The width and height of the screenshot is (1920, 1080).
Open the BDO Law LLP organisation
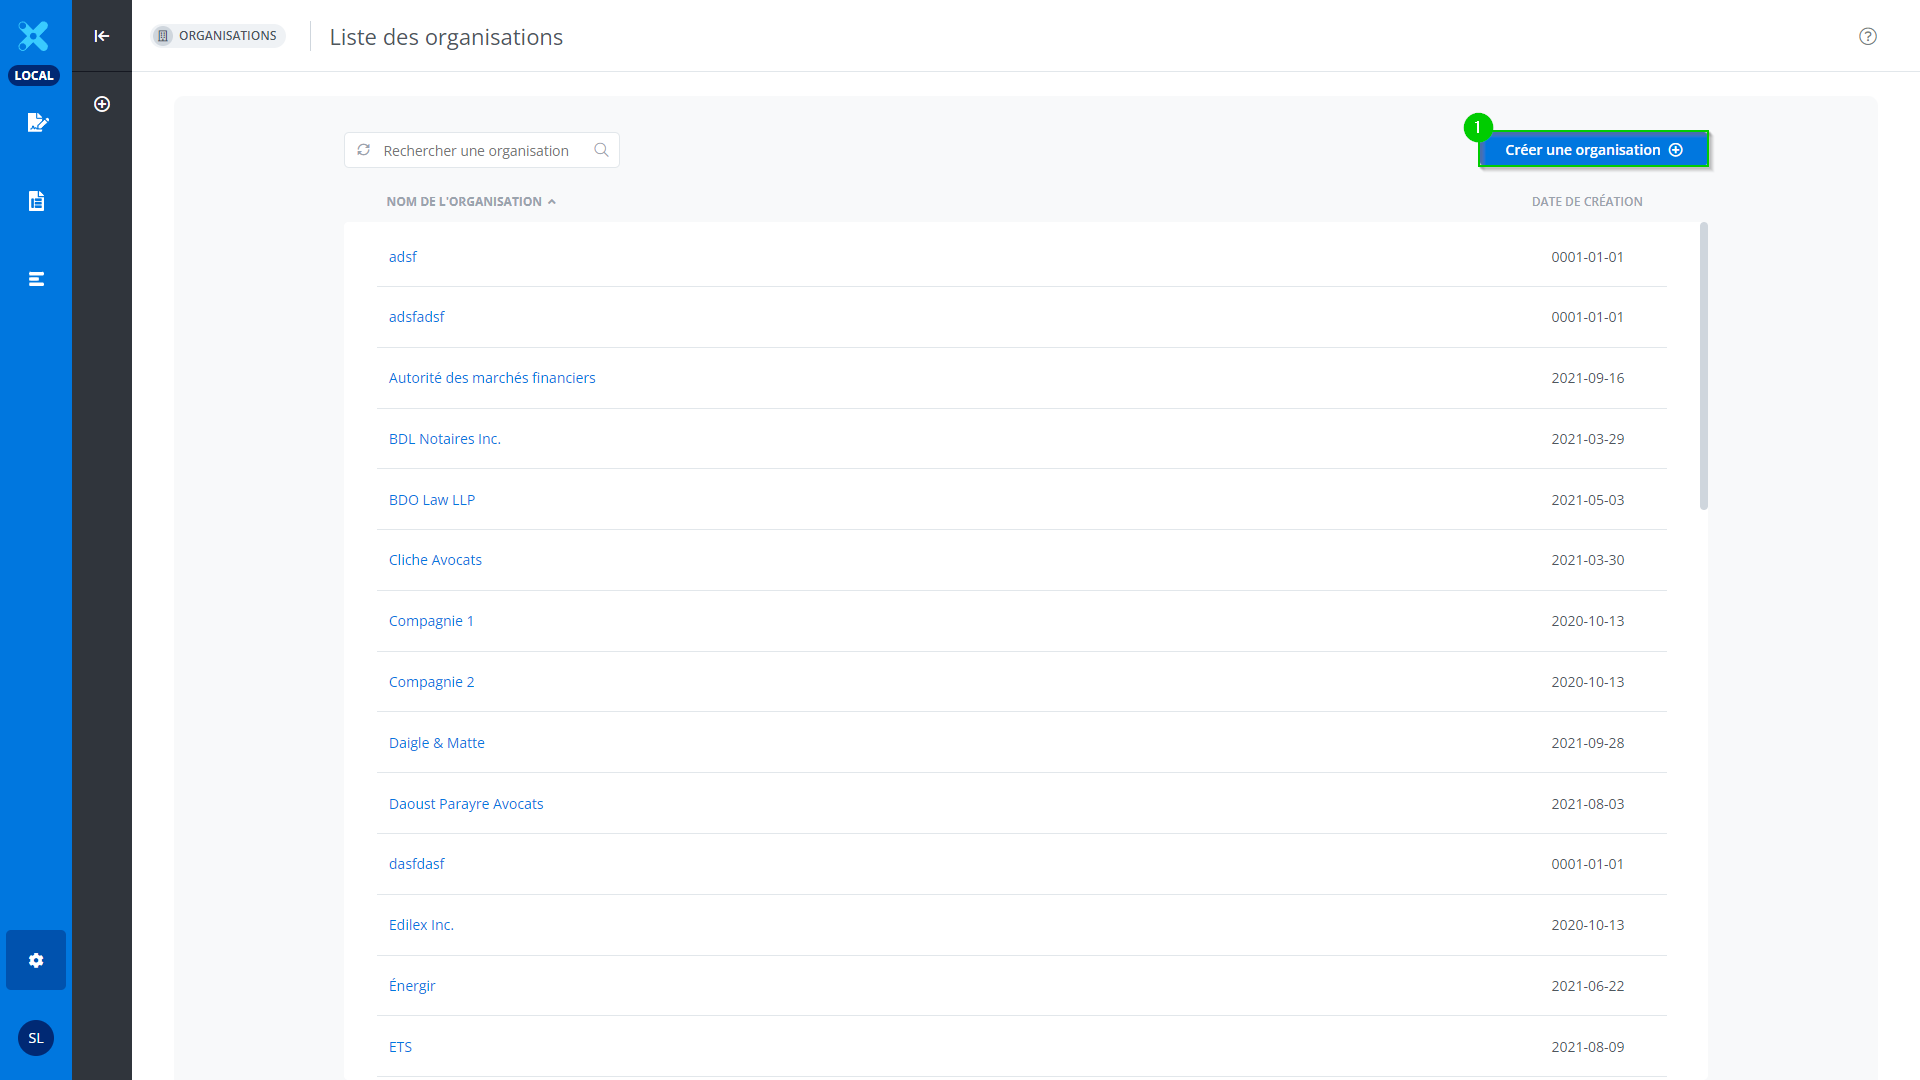coord(431,500)
